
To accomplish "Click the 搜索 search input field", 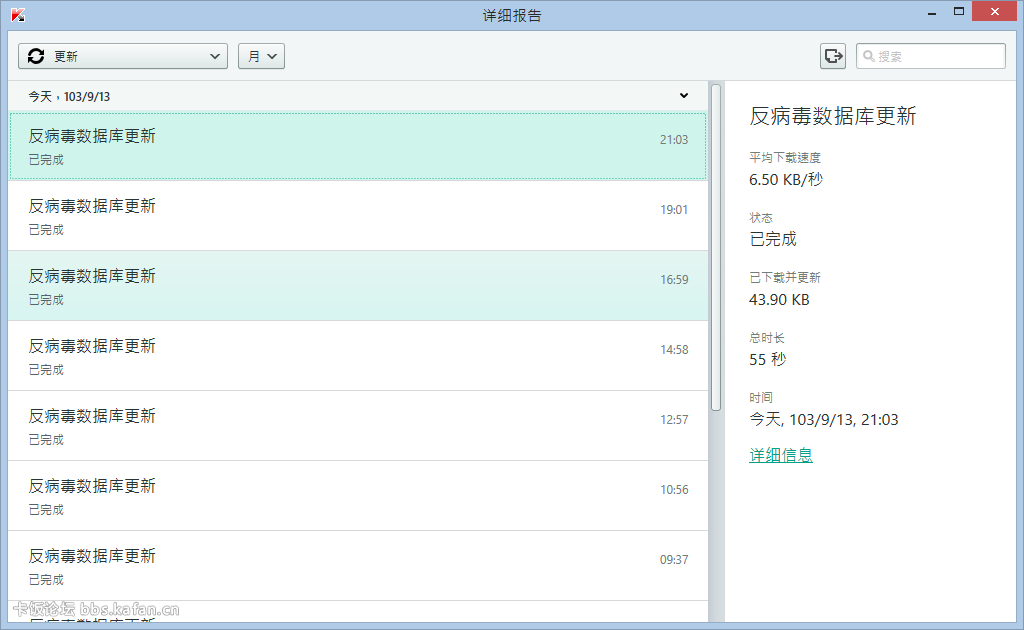I will 931,56.
